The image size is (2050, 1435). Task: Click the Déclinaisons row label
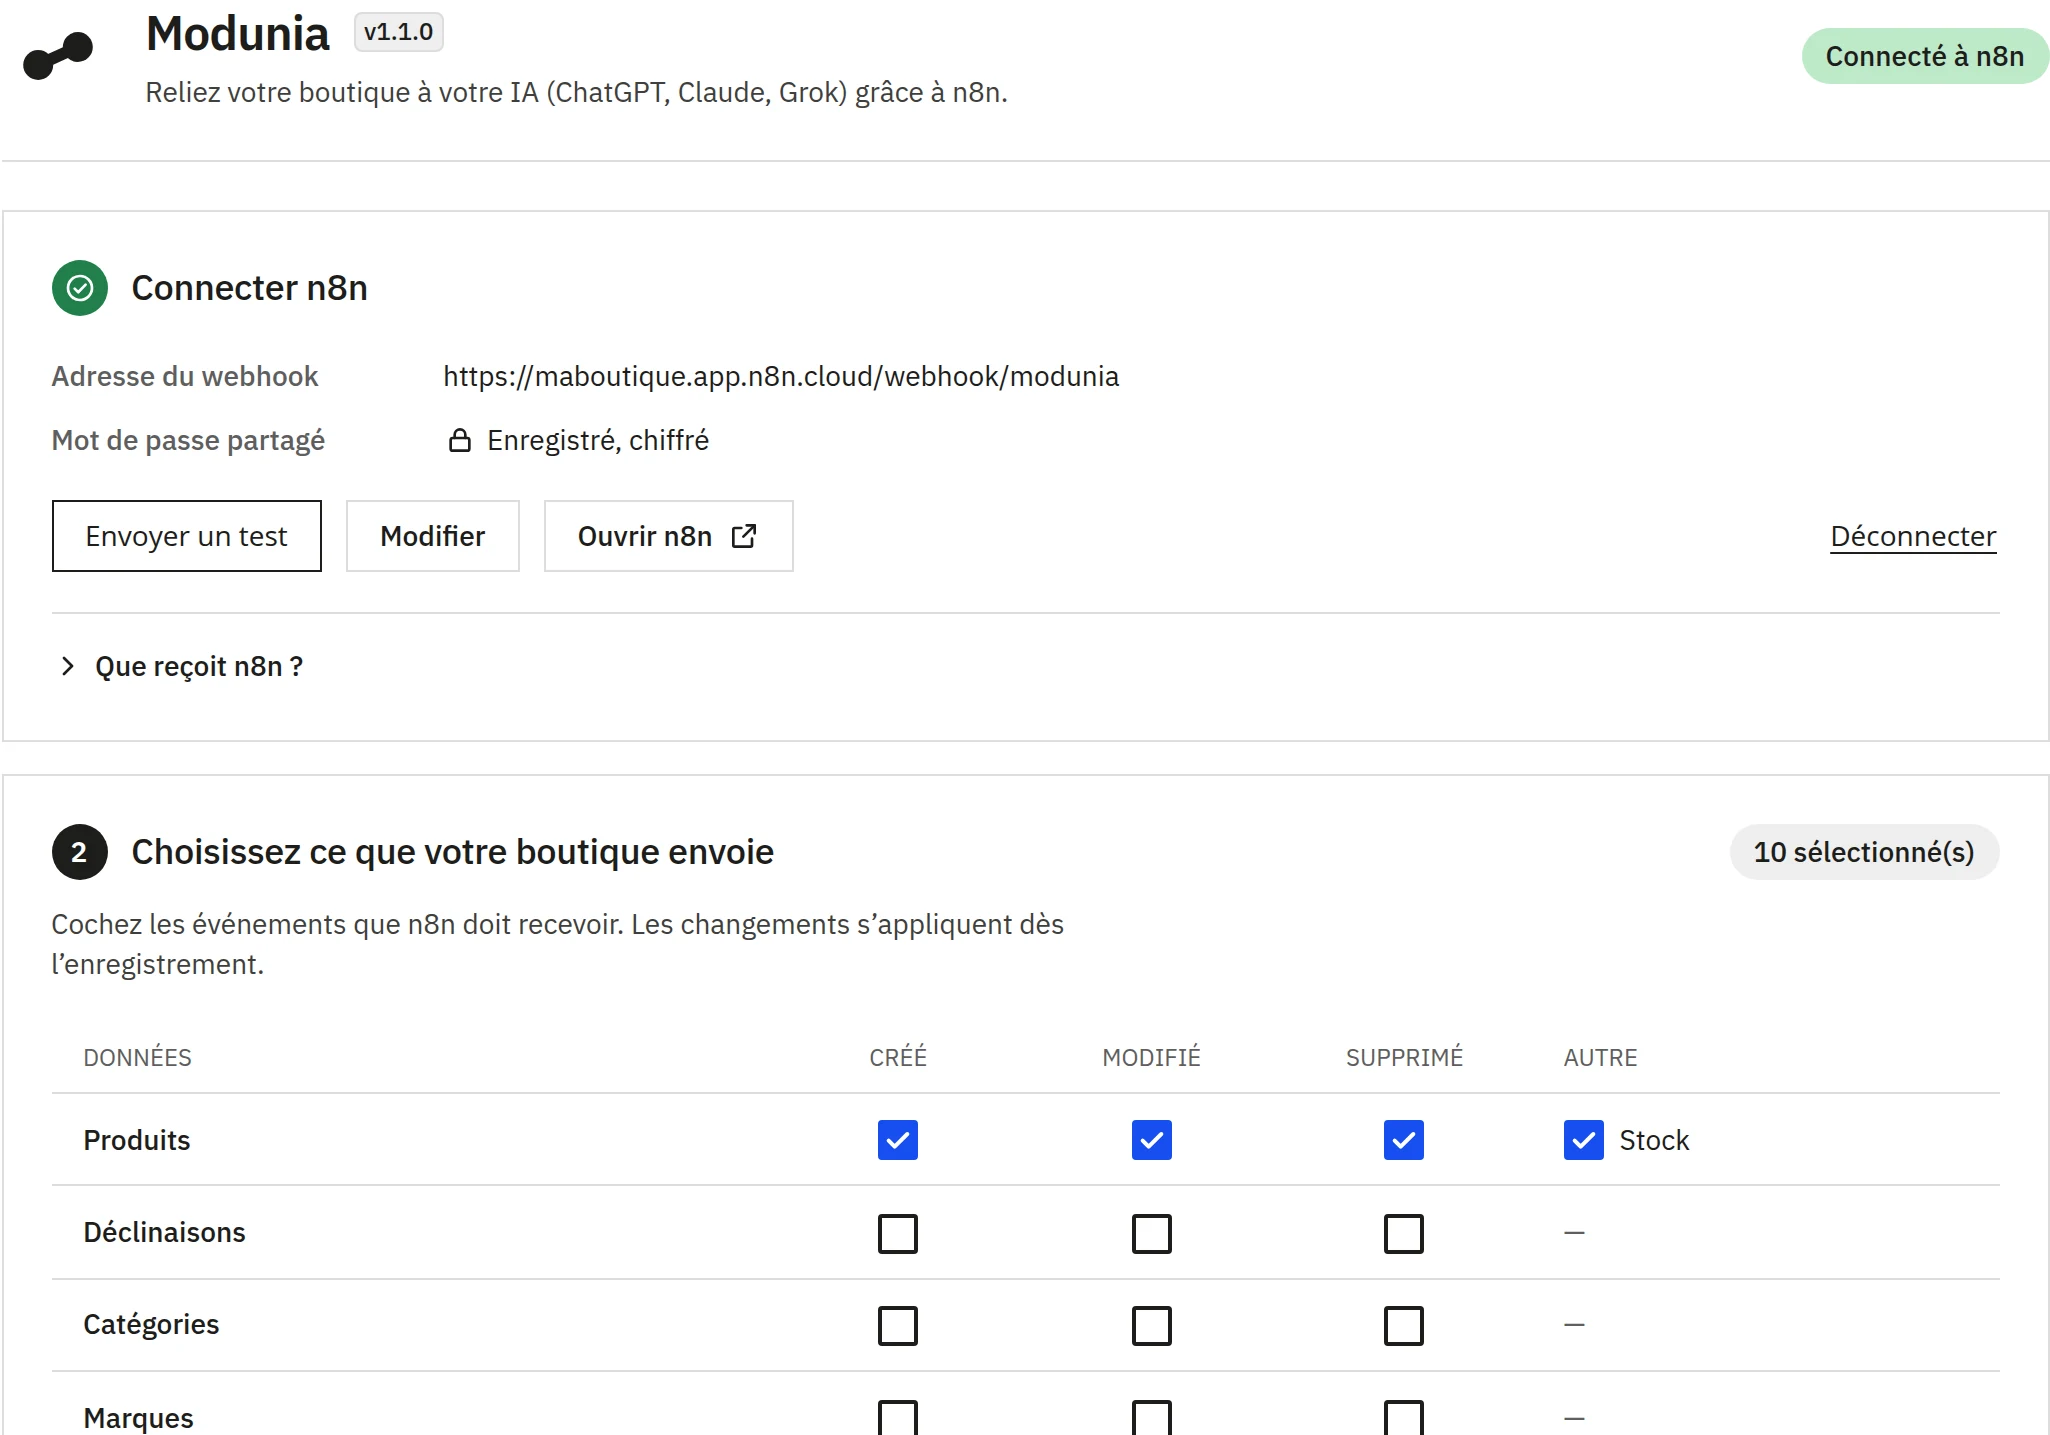[x=165, y=1232]
